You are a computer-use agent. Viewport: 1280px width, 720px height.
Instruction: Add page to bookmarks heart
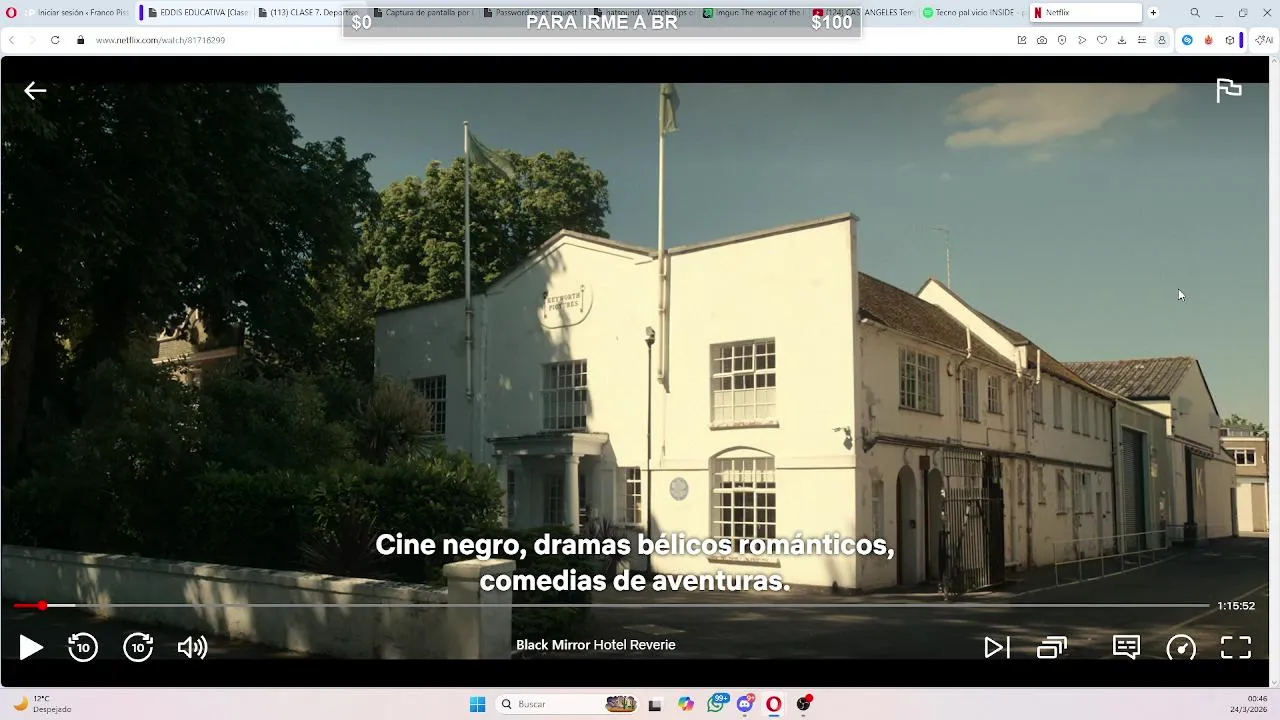(x=1102, y=40)
